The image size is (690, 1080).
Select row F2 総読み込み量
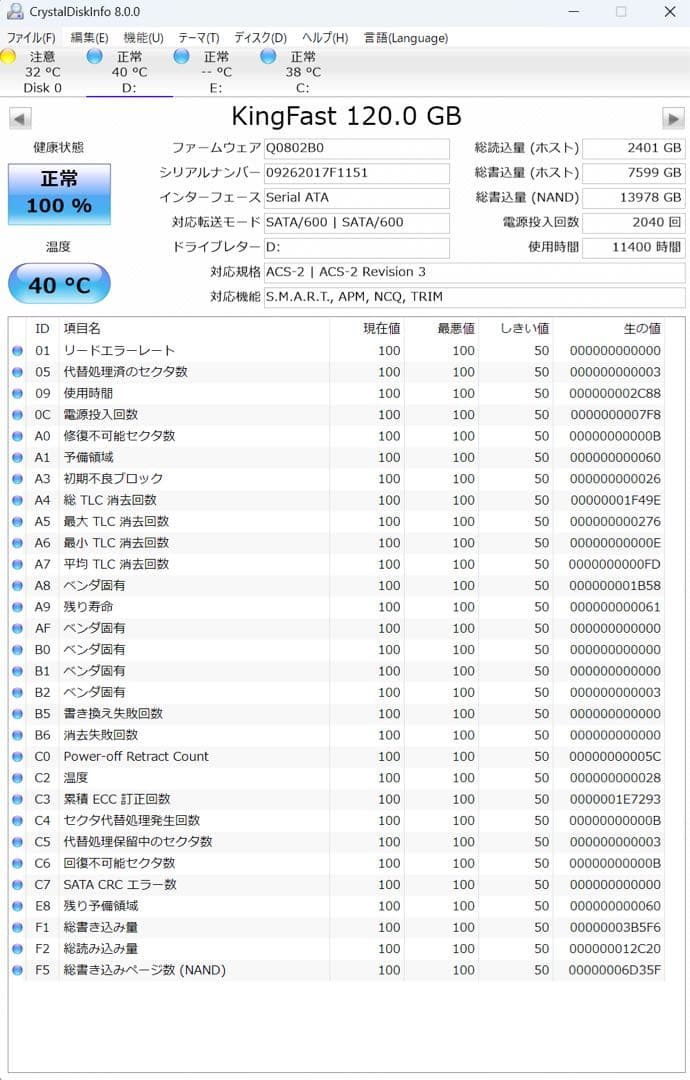(x=337, y=948)
